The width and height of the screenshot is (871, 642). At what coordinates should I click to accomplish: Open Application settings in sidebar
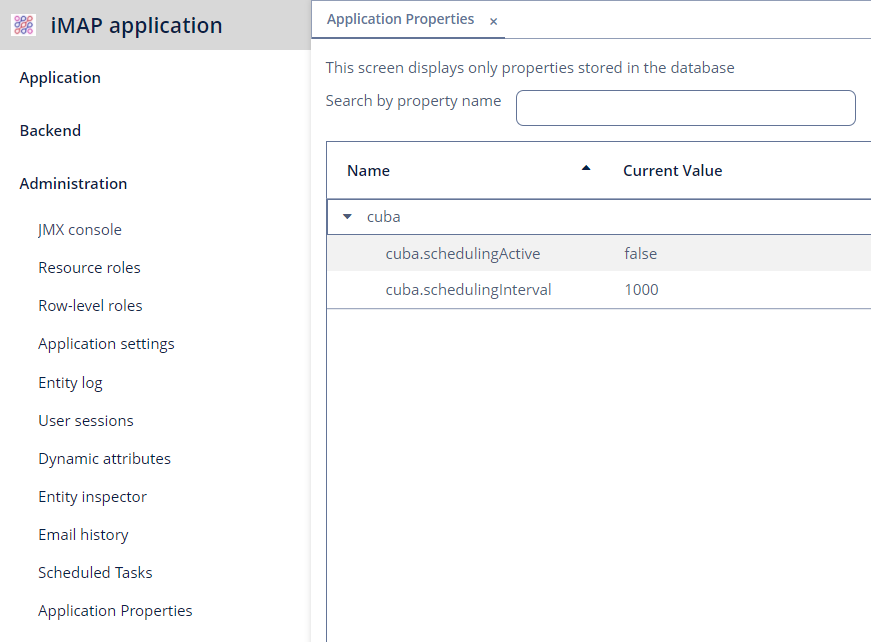coord(106,344)
